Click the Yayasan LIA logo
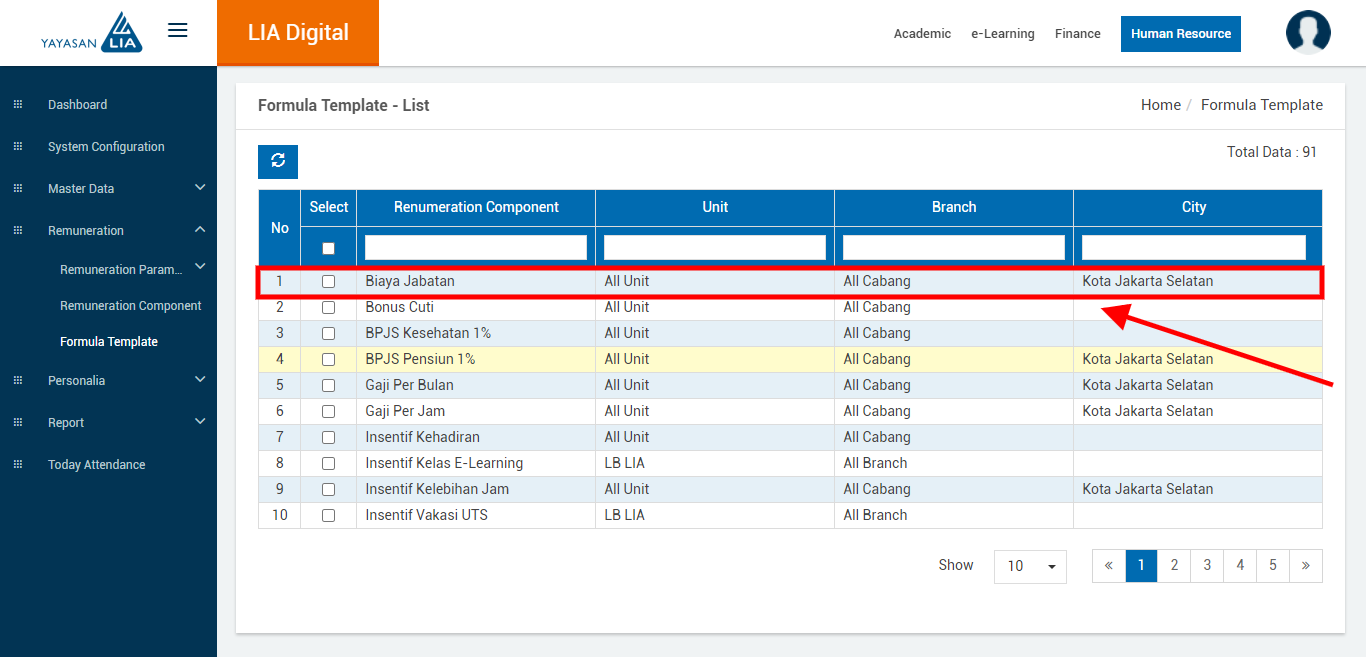This screenshot has height=657, width=1366. click(92, 33)
